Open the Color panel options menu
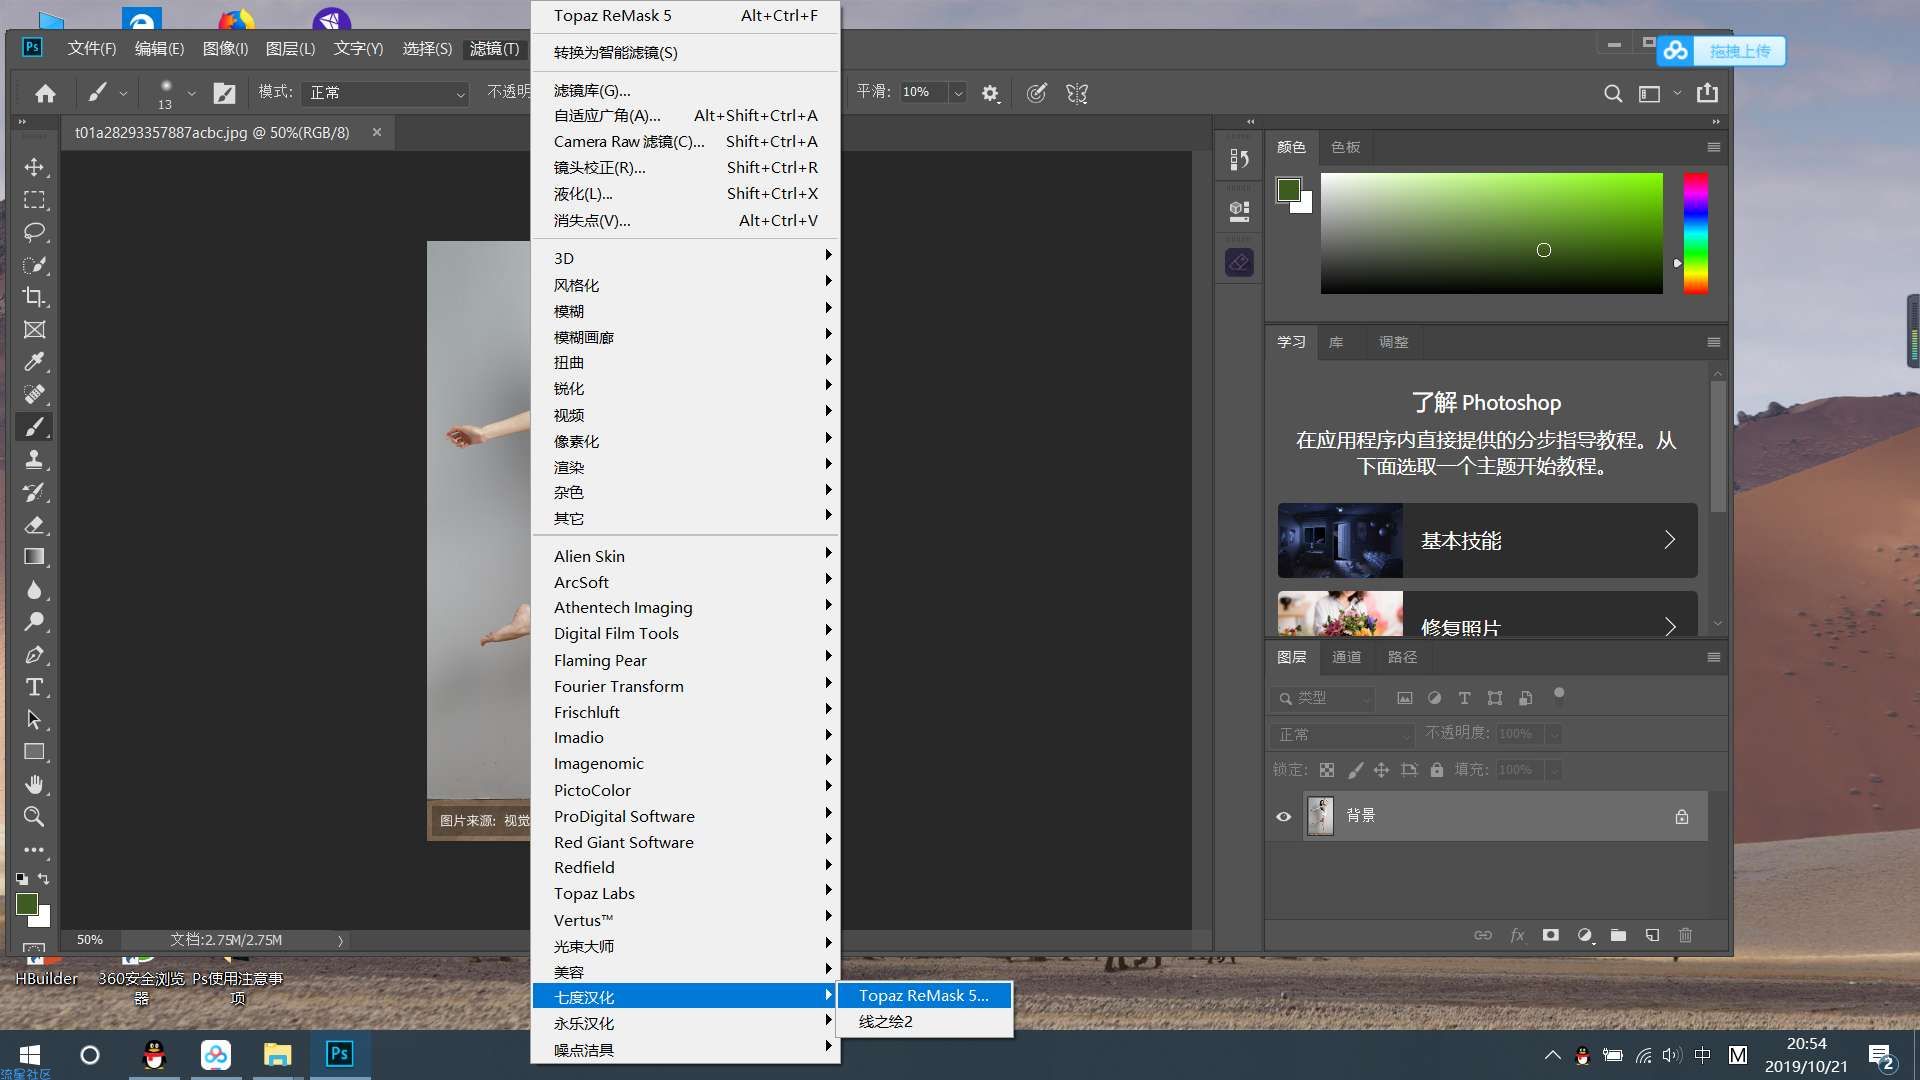This screenshot has height=1080, width=1920. (x=1713, y=147)
